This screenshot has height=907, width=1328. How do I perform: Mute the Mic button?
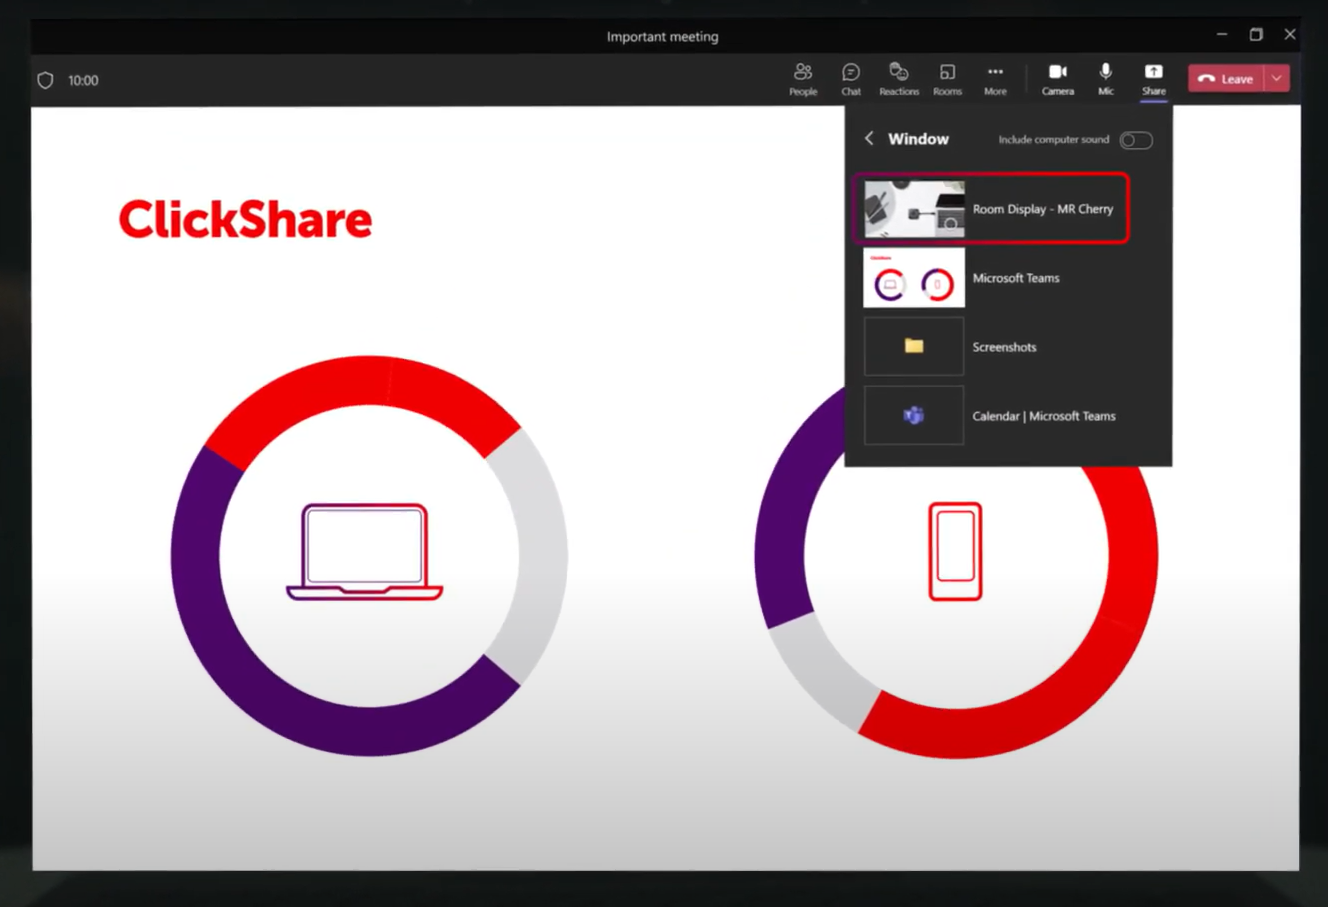click(x=1106, y=79)
